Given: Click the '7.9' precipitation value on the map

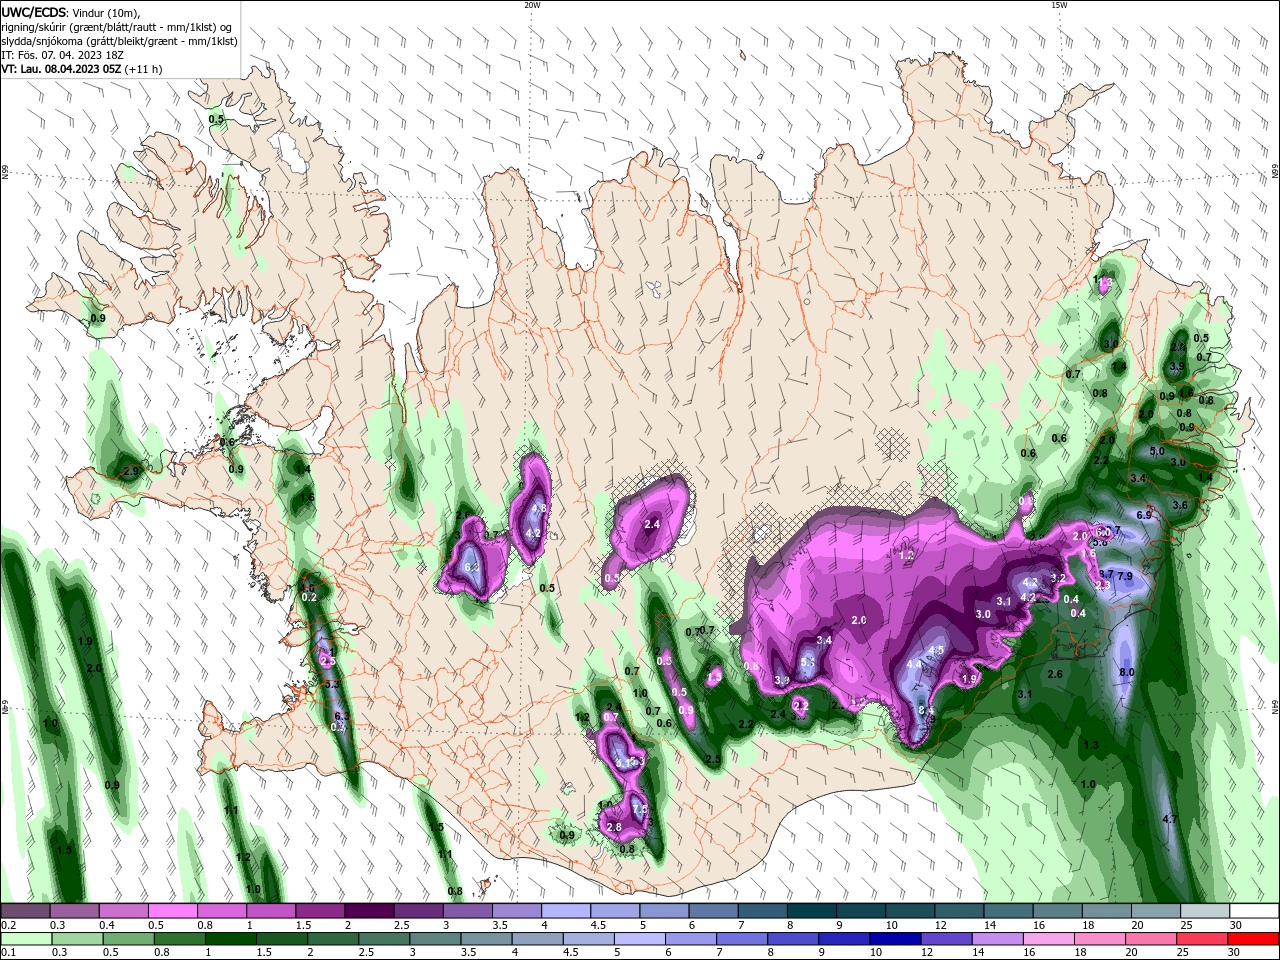Looking at the screenshot, I should tap(1124, 576).
